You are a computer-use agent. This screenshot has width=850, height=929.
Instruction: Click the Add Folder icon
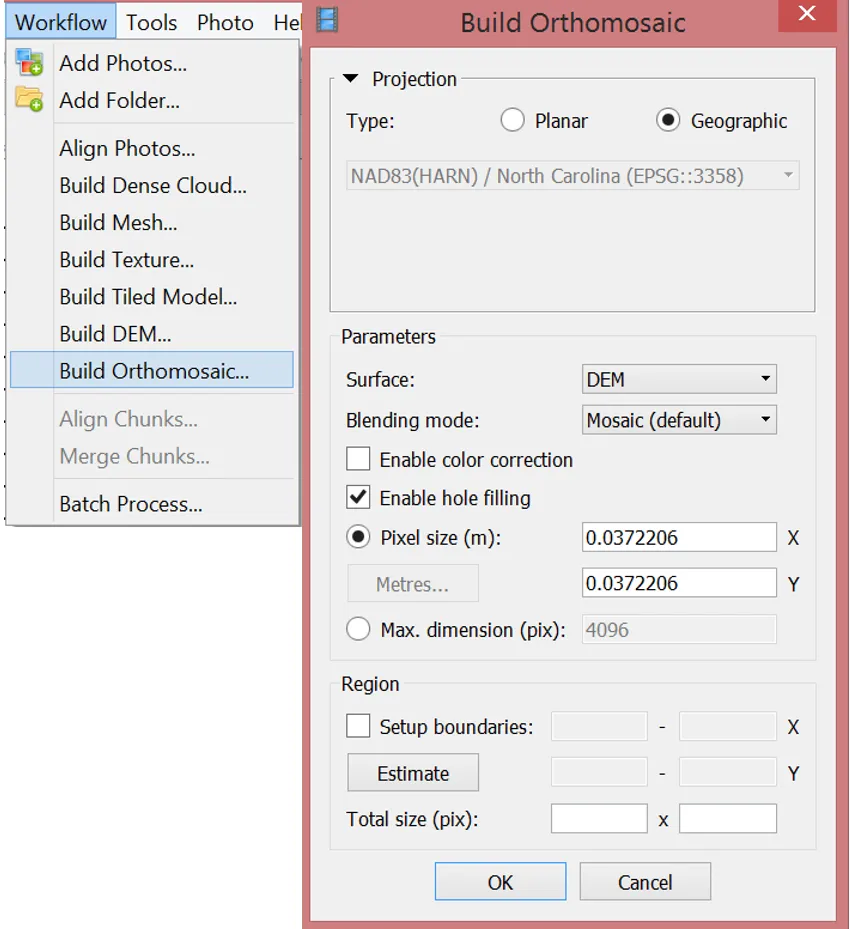pos(29,99)
